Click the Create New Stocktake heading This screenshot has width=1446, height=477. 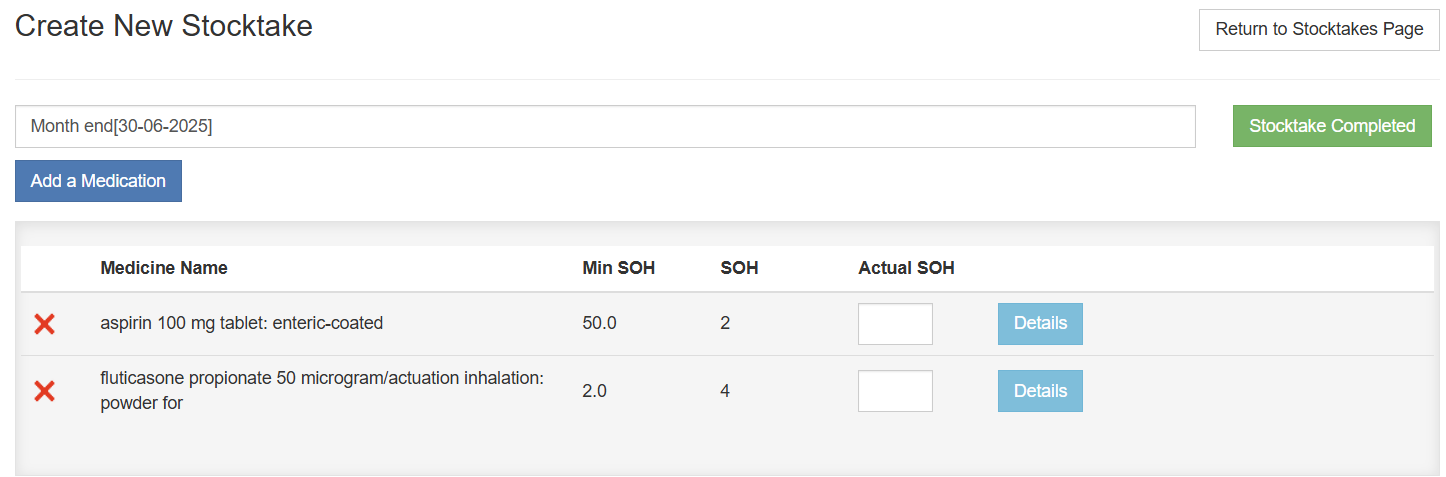tap(164, 26)
